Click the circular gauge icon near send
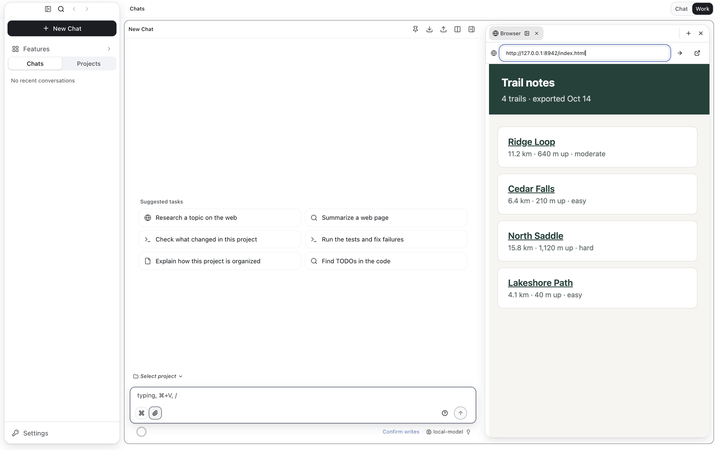720x450 pixels. pos(444,413)
